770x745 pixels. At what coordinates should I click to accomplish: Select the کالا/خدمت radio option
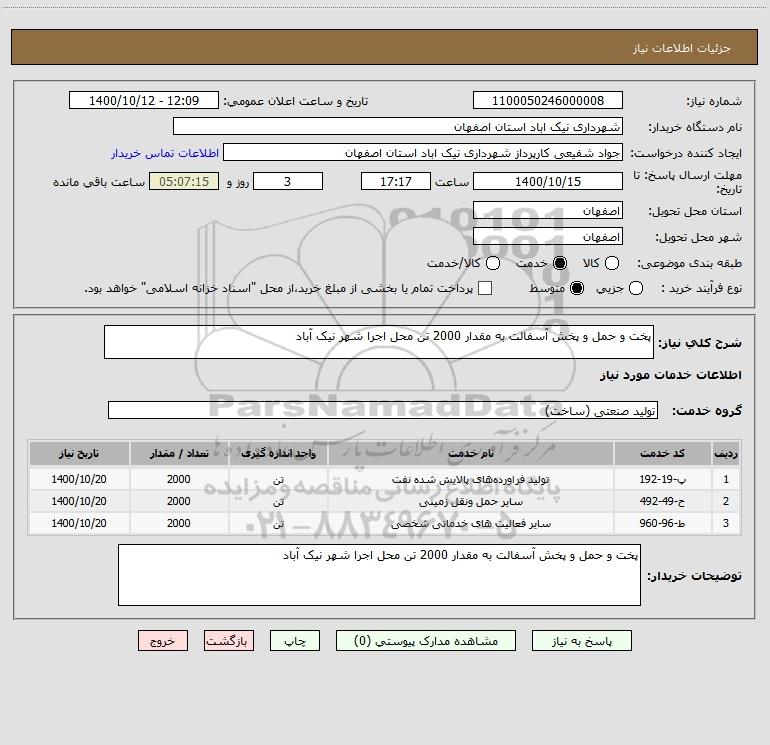(x=493, y=263)
